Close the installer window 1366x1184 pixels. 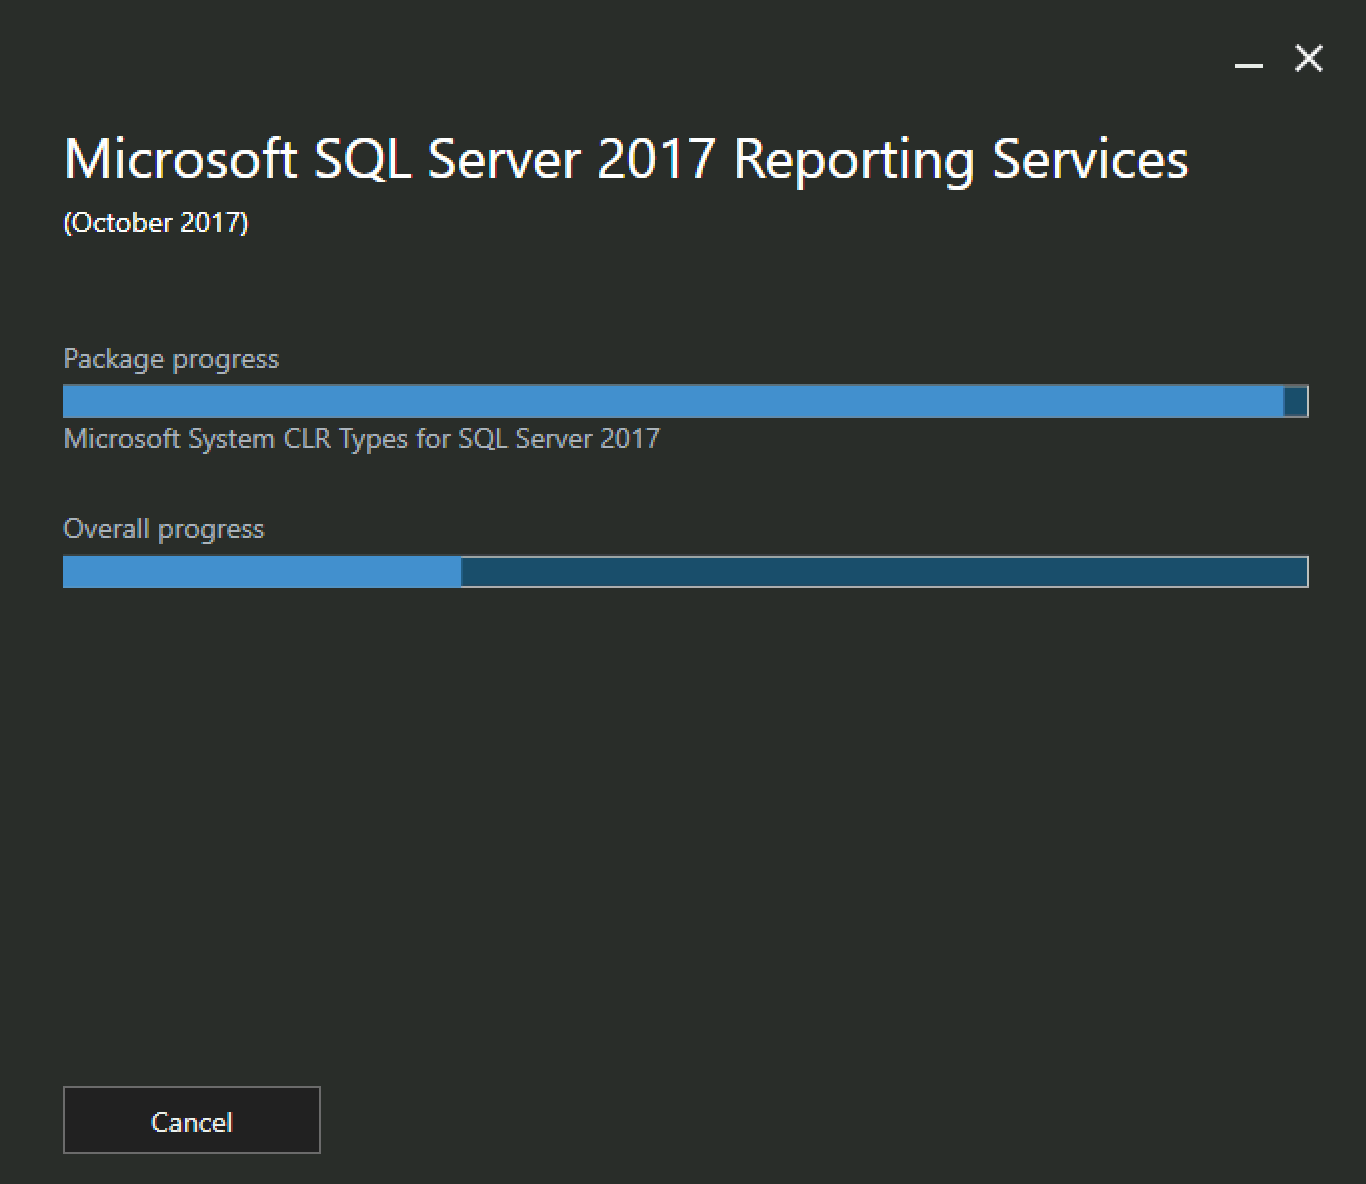coord(1308,59)
